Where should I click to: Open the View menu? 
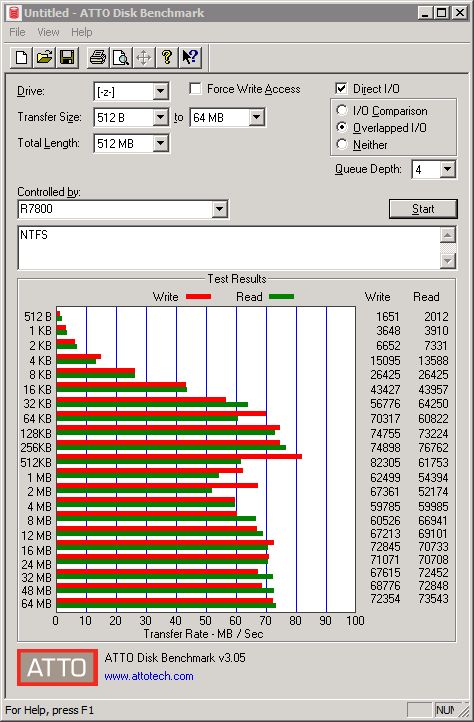(x=48, y=32)
